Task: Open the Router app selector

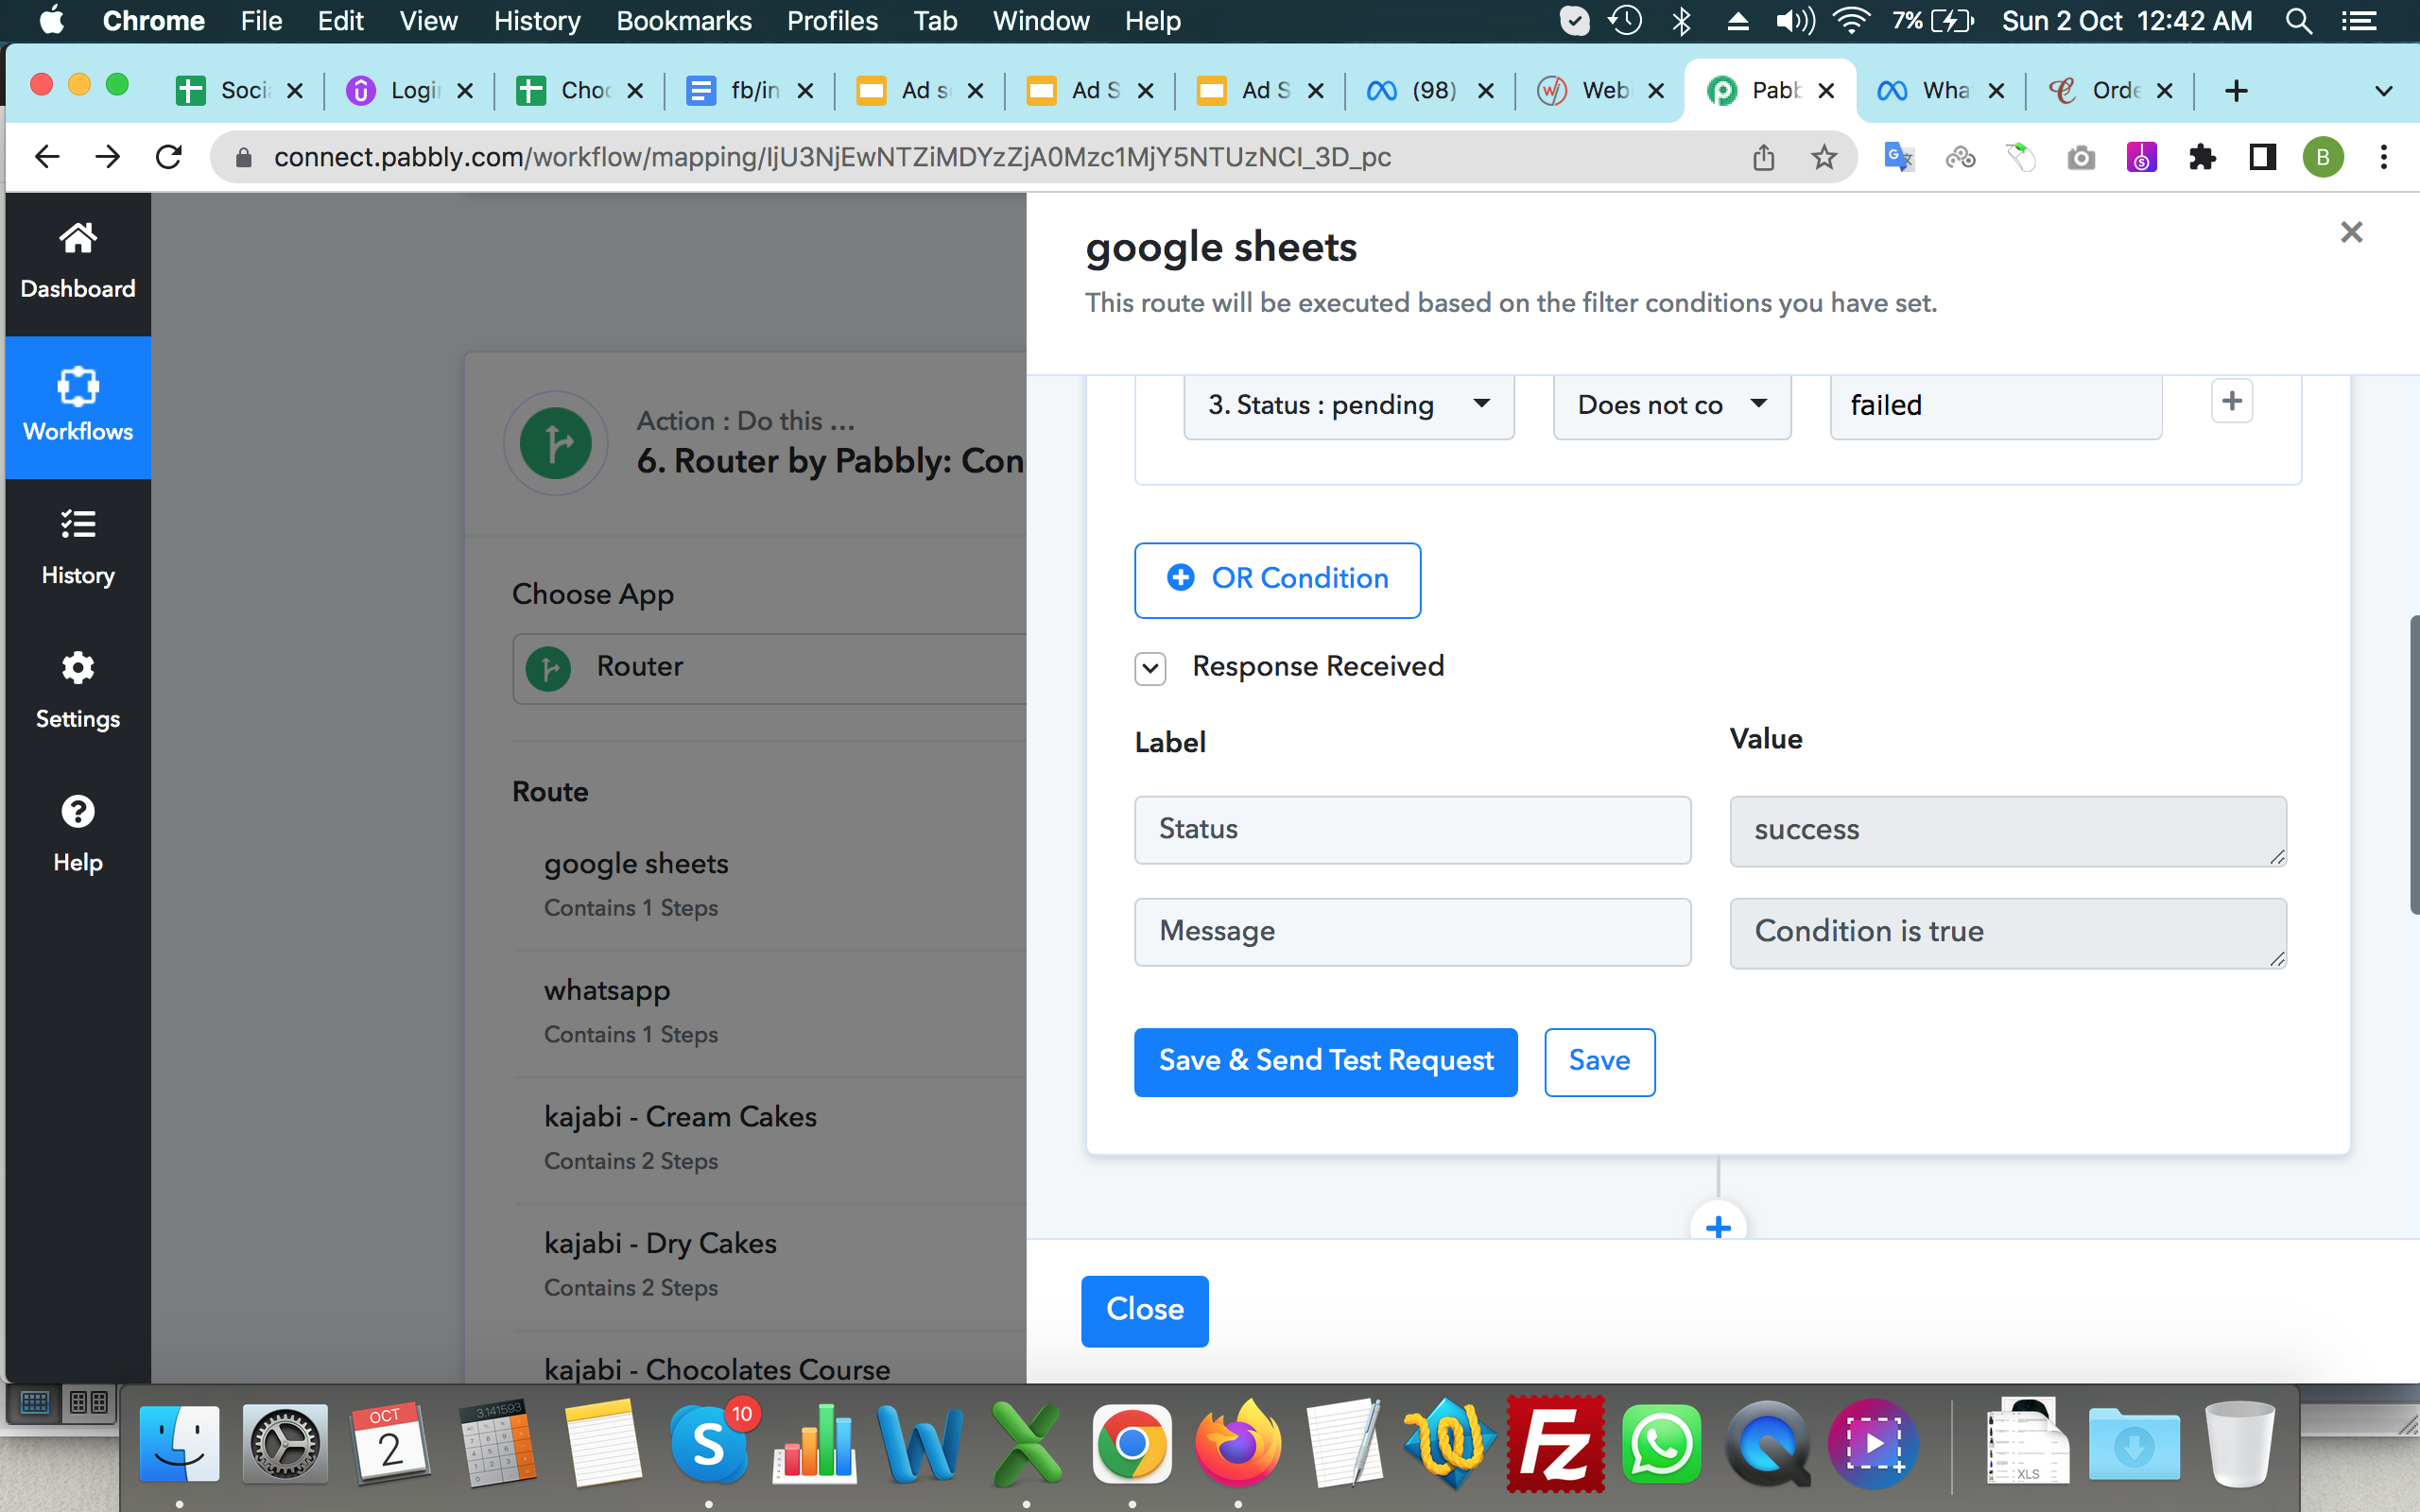Action: pyautogui.click(x=770, y=667)
